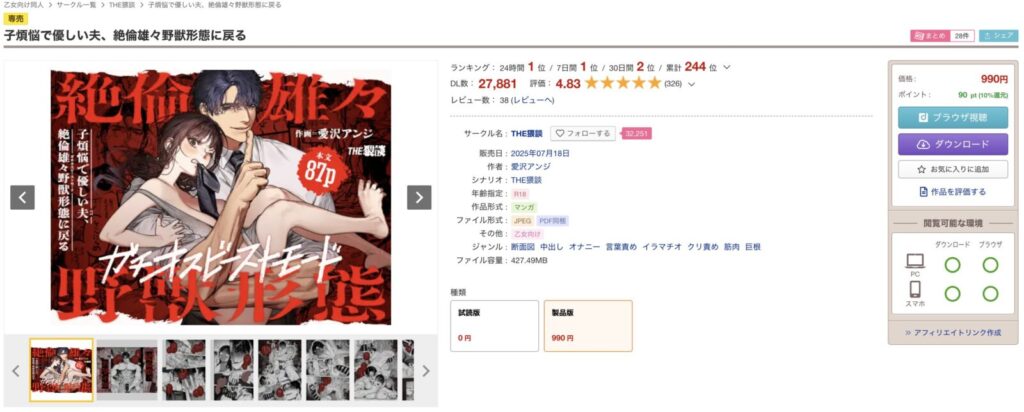Select the second preview thumbnail

click(x=127, y=370)
